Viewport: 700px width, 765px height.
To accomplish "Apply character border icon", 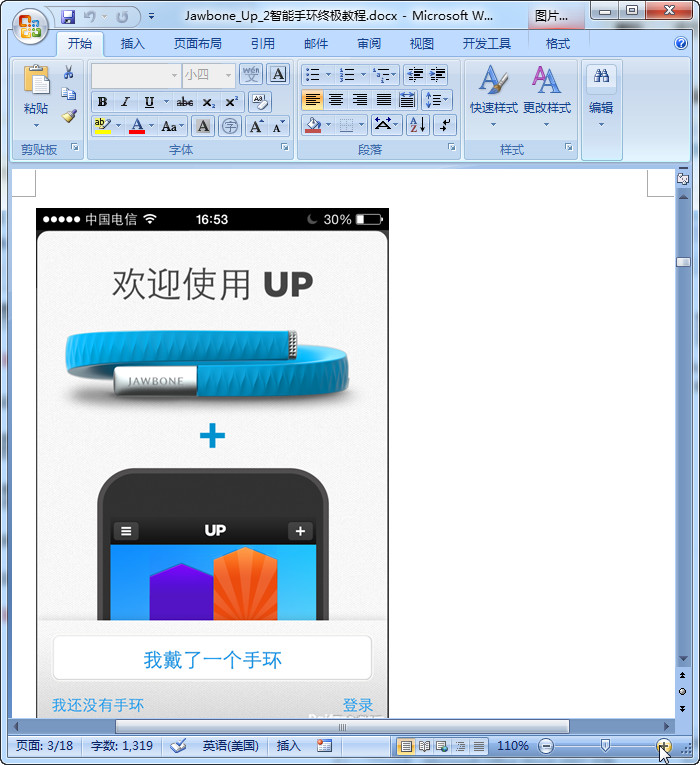I will 278,74.
